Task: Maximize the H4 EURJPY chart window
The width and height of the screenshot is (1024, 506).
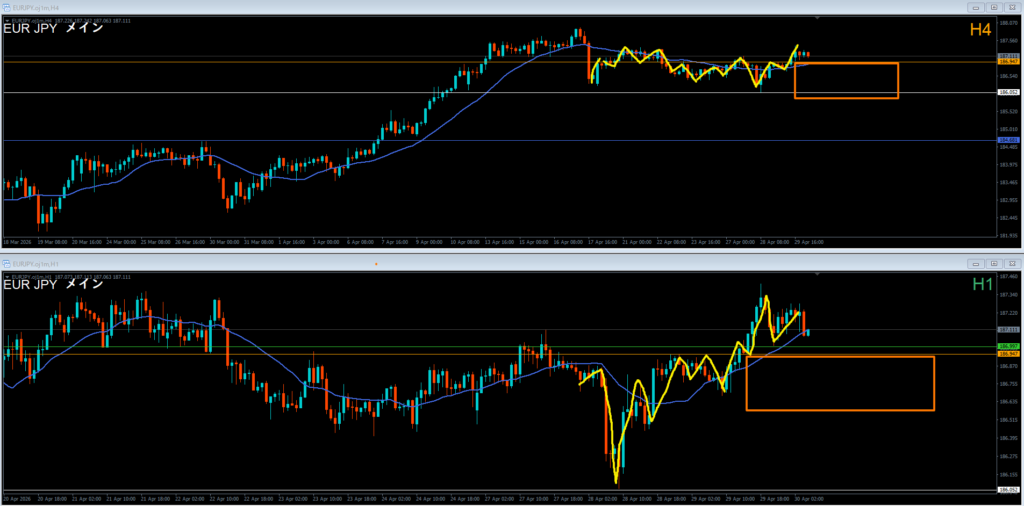Action: pyautogui.click(x=993, y=6)
